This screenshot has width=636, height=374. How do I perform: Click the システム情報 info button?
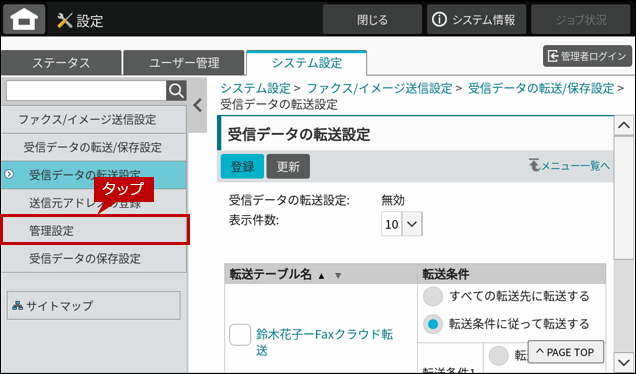click(x=476, y=19)
